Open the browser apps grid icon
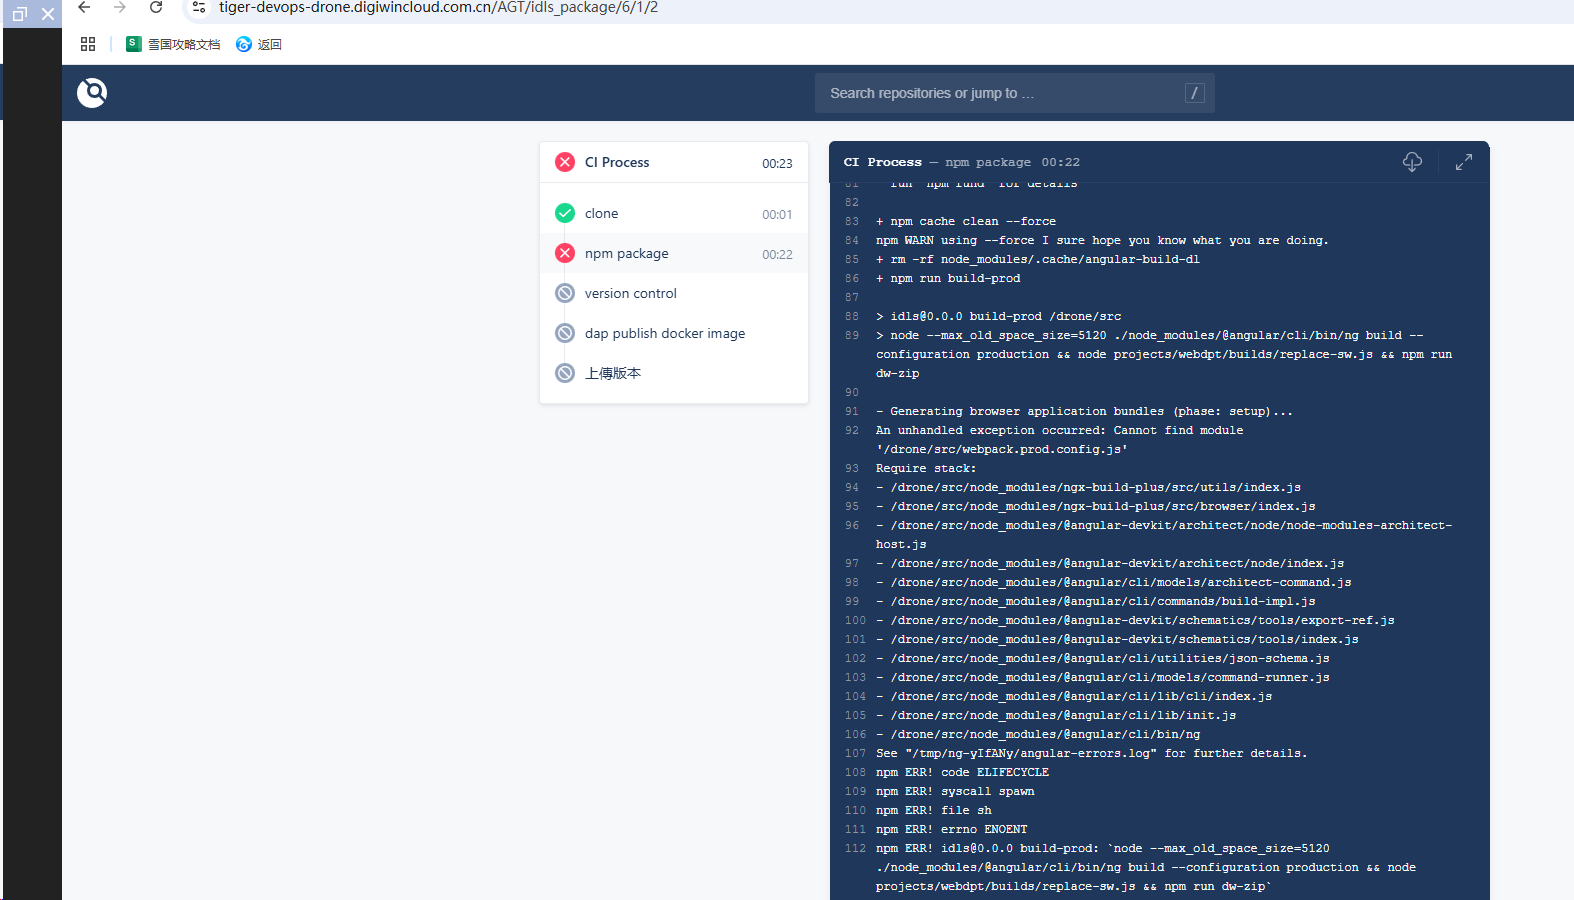 pos(88,44)
